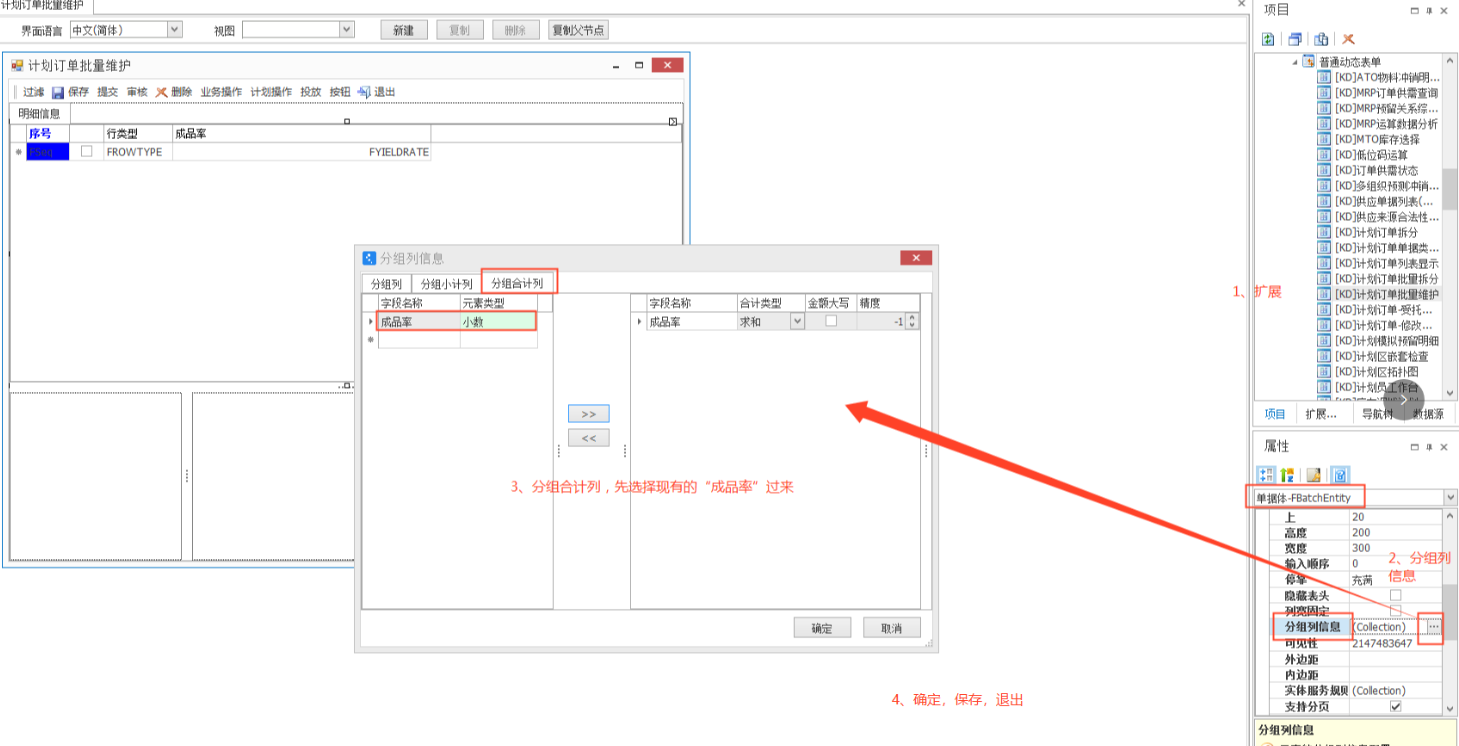Click the refresh icon in 项目 panel toolbar
The height and width of the screenshot is (746, 1459).
click(1268, 39)
